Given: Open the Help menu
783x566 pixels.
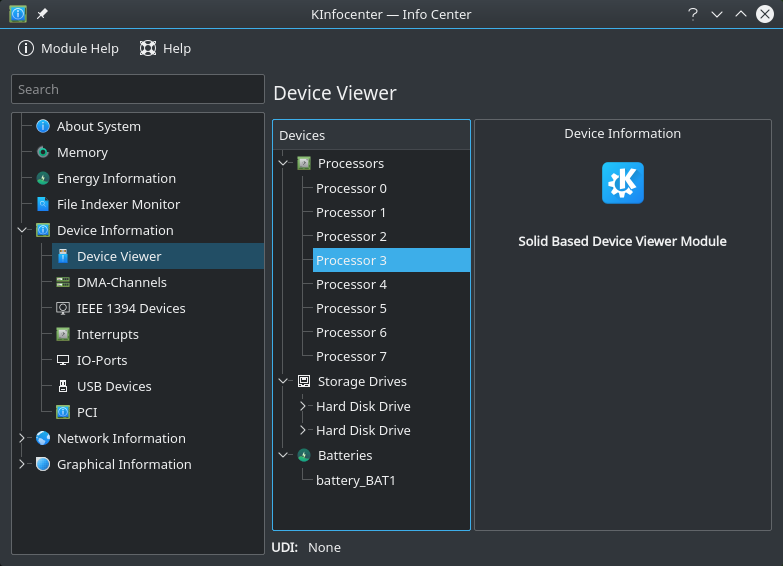Looking at the screenshot, I should coord(165,48).
